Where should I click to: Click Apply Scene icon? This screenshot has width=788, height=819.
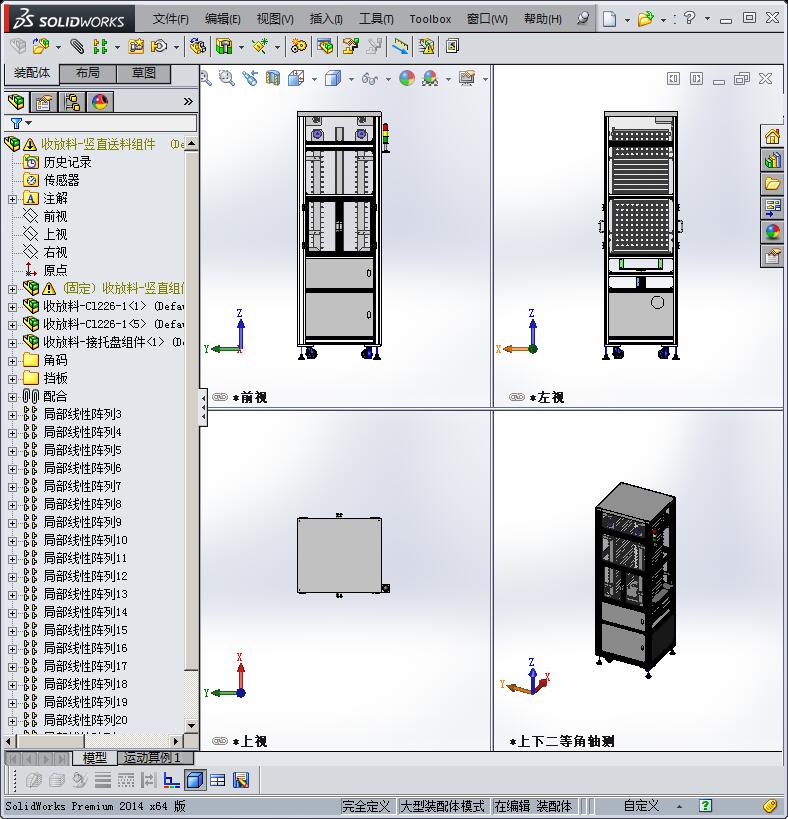430,78
